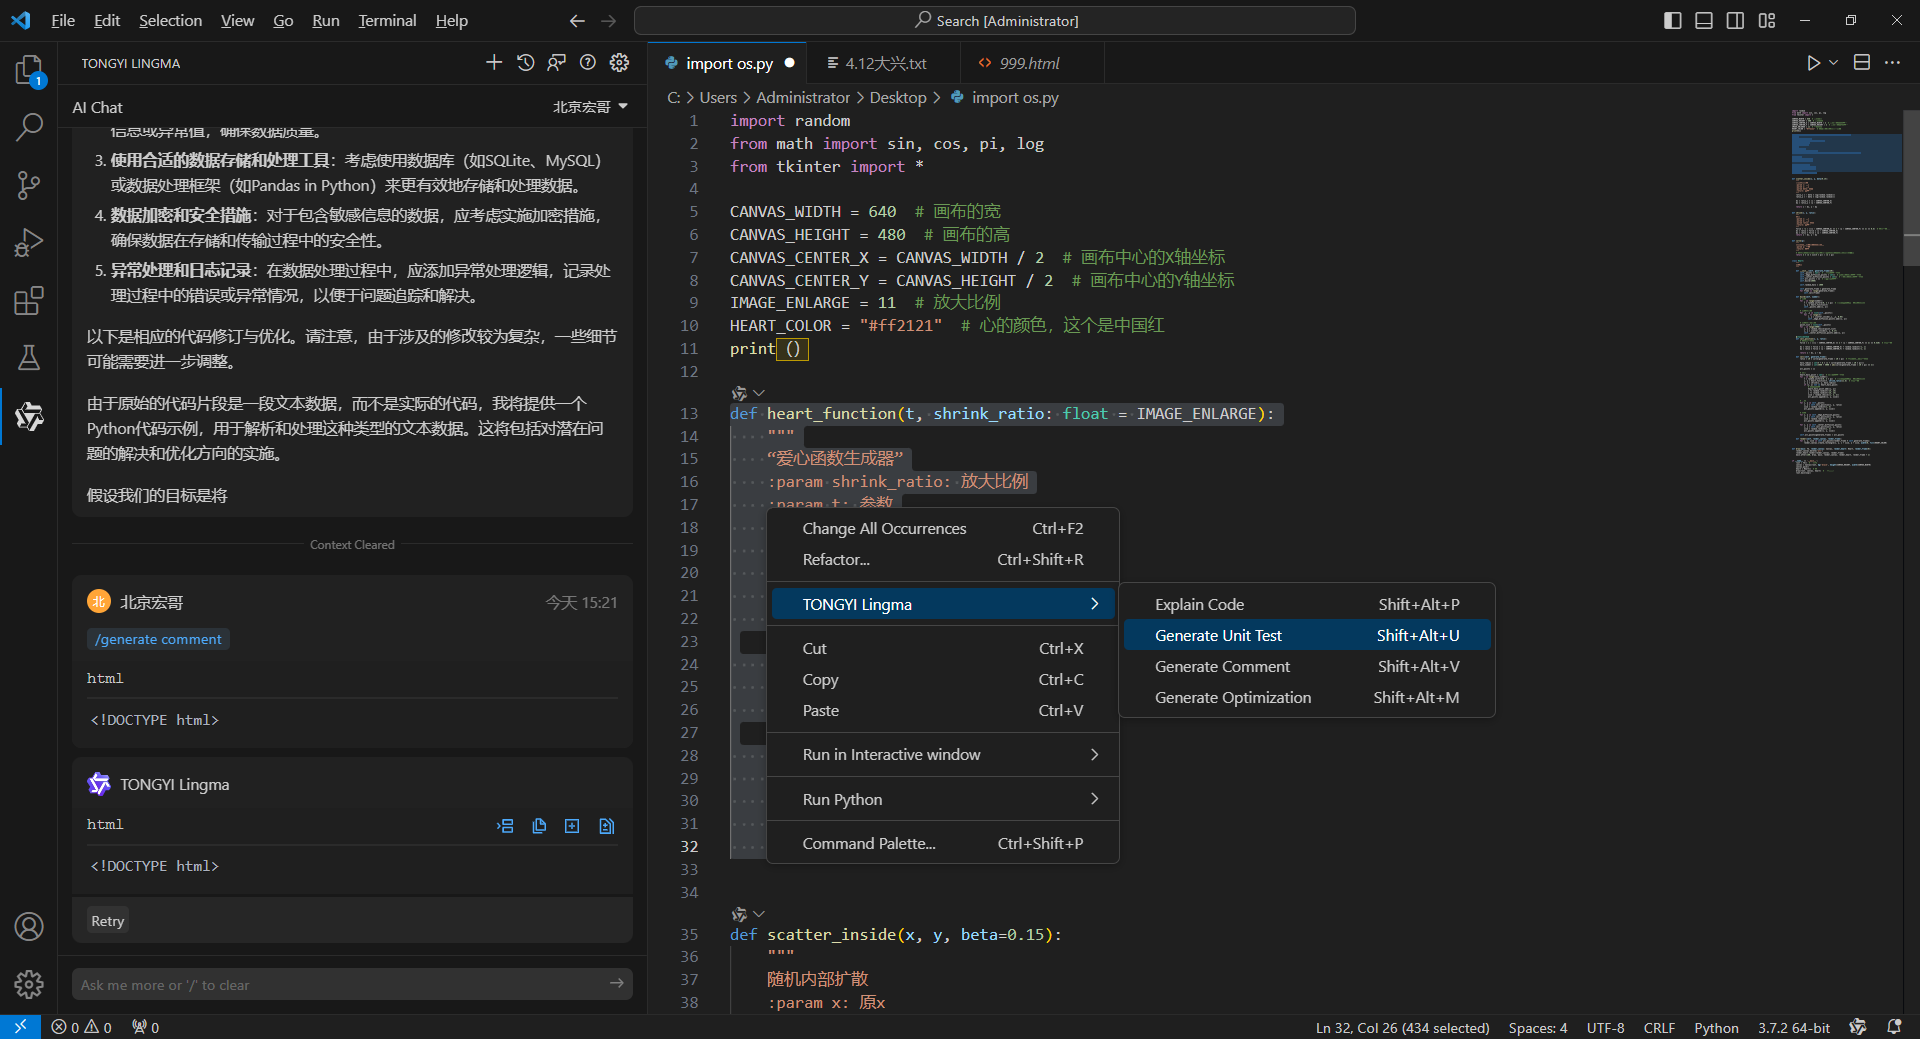Expand the Run Python submenu
The width and height of the screenshot is (1920, 1039).
[x=943, y=799]
